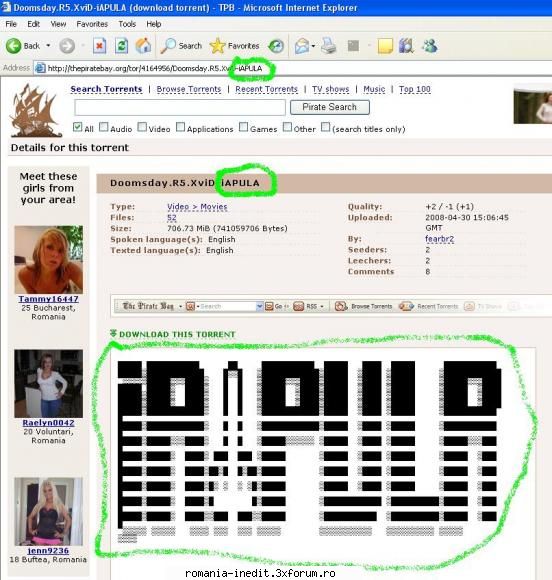Click the Pirate Bay ship logo
Image resolution: width=552 pixels, height=580 pixels.
[36, 110]
